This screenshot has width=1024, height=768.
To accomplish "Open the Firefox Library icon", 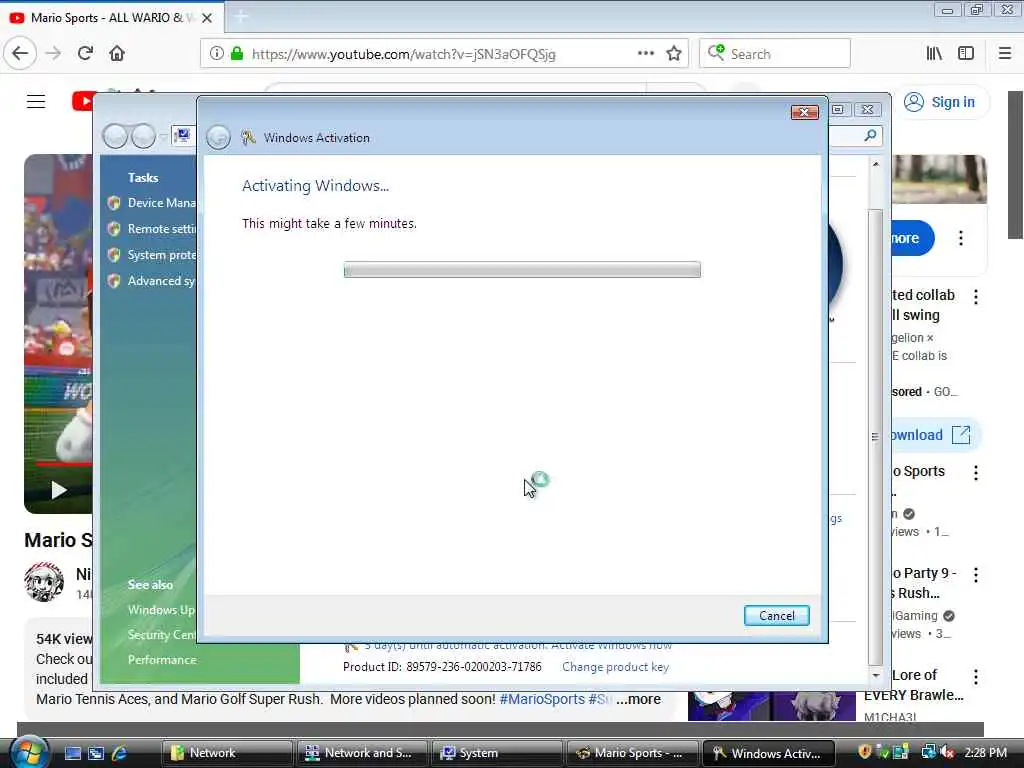I will tap(934, 54).
